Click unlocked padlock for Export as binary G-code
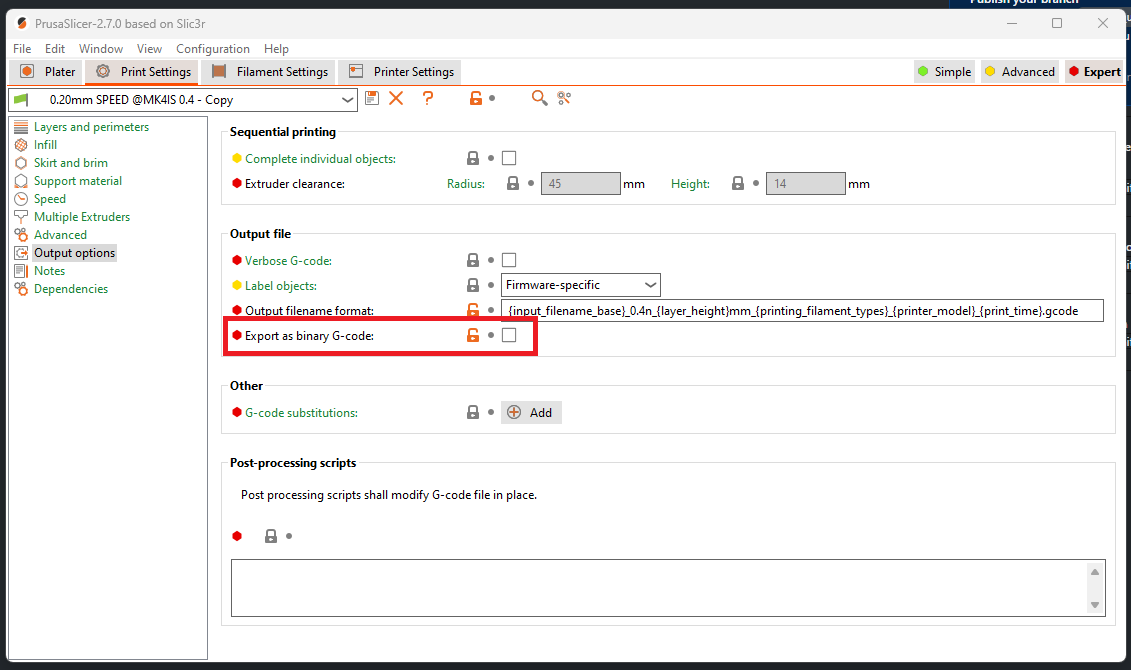 point(473,335)
